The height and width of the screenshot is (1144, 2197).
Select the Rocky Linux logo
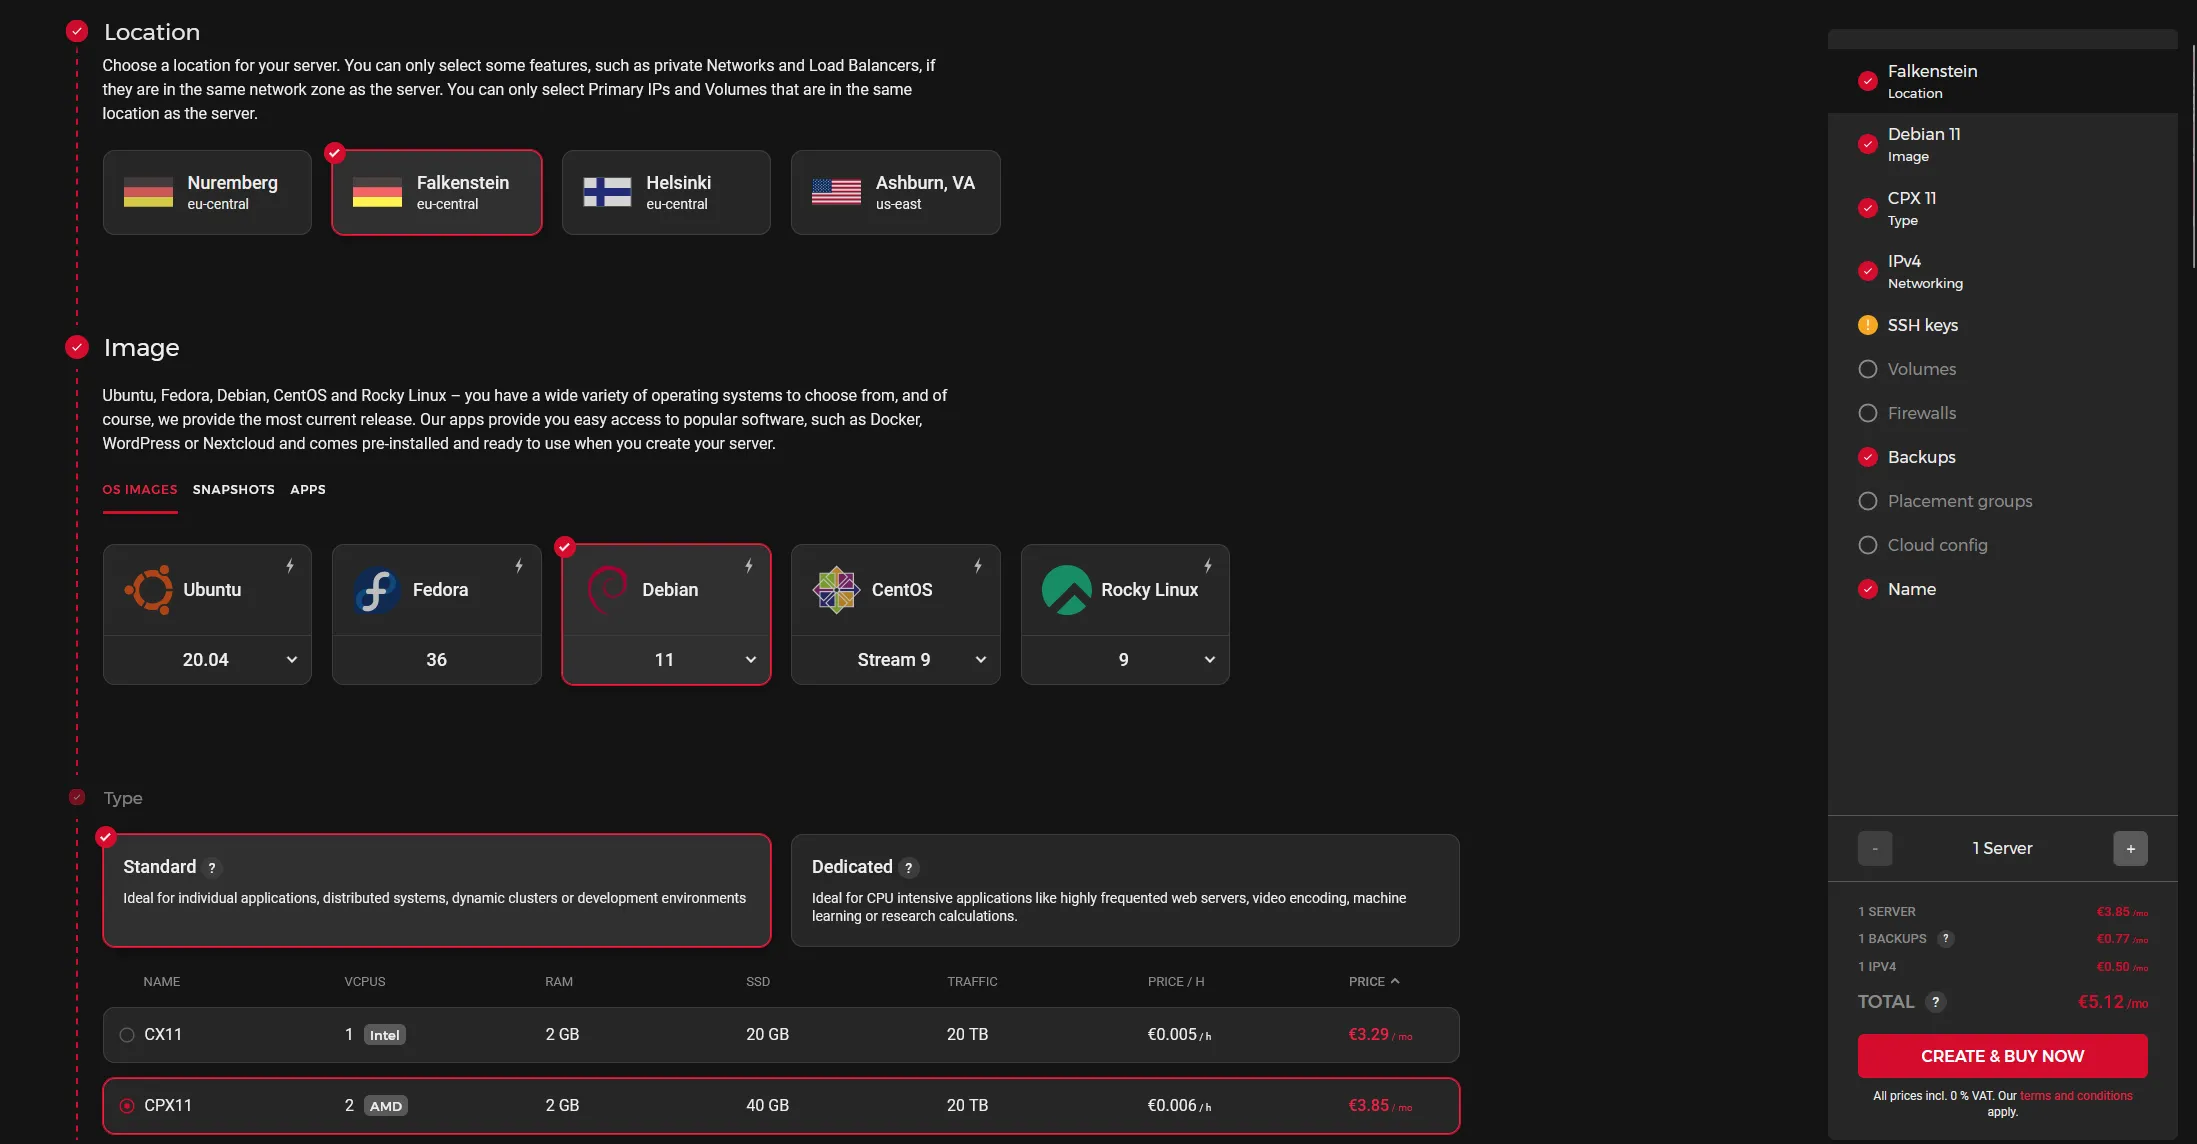pyautogui.click(x=1066, y=590)
